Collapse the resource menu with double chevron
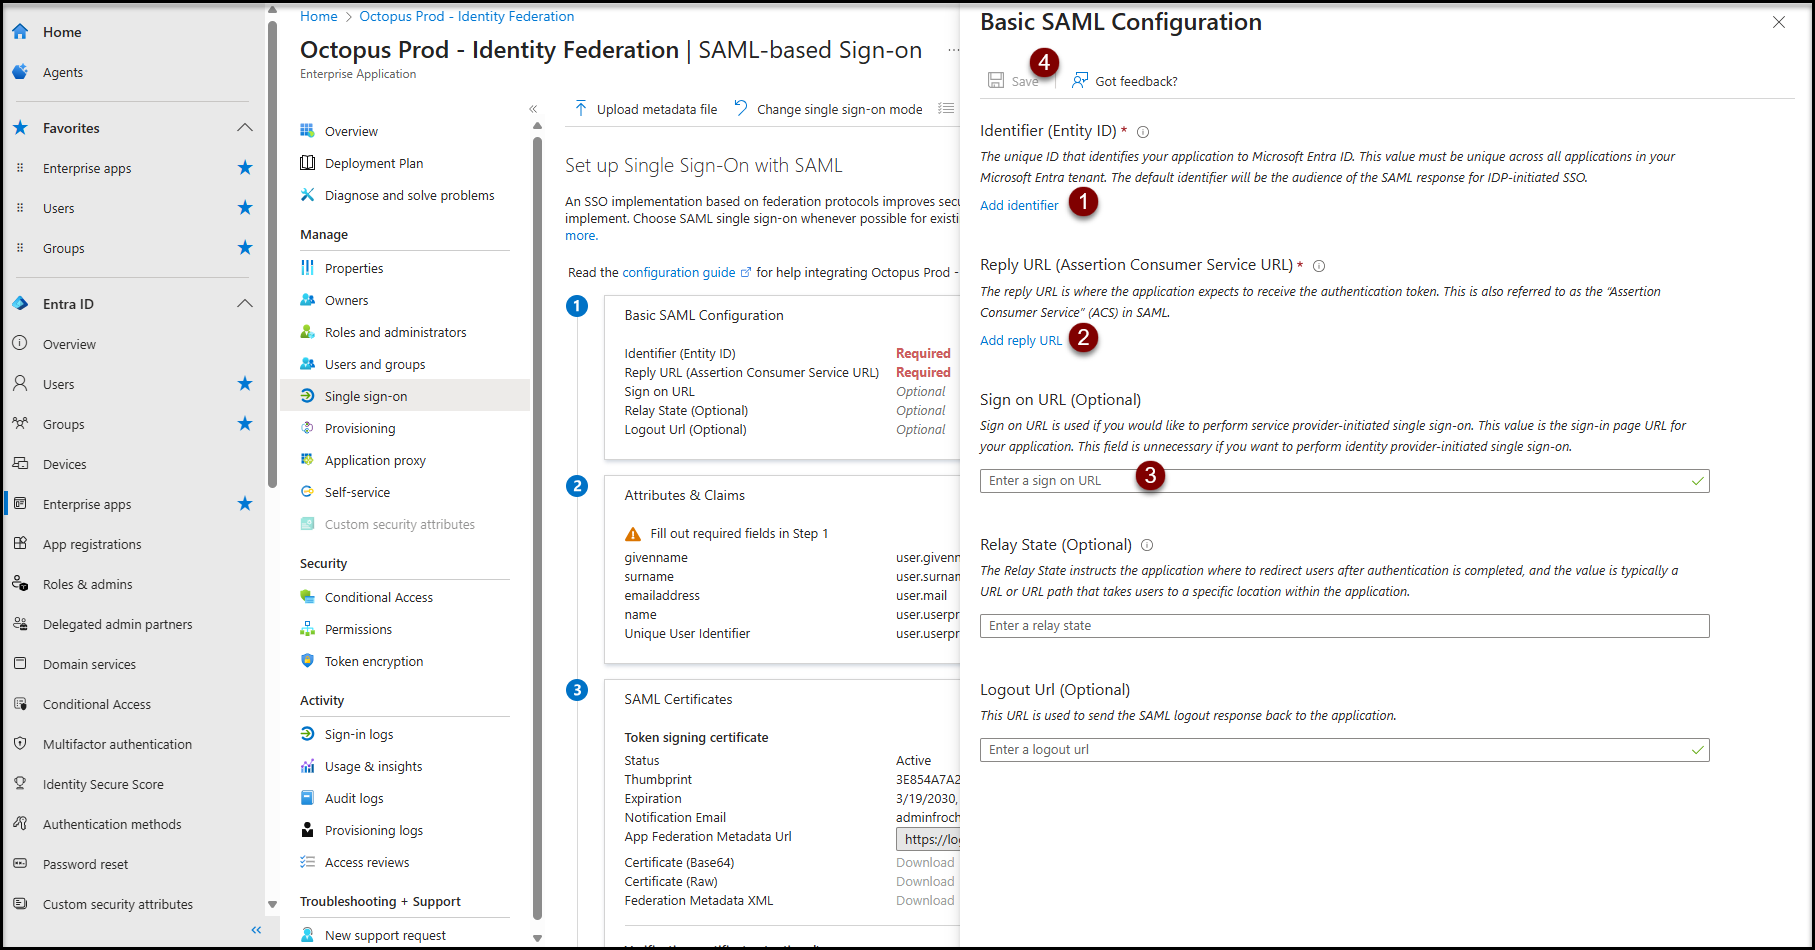 [533, 109]
